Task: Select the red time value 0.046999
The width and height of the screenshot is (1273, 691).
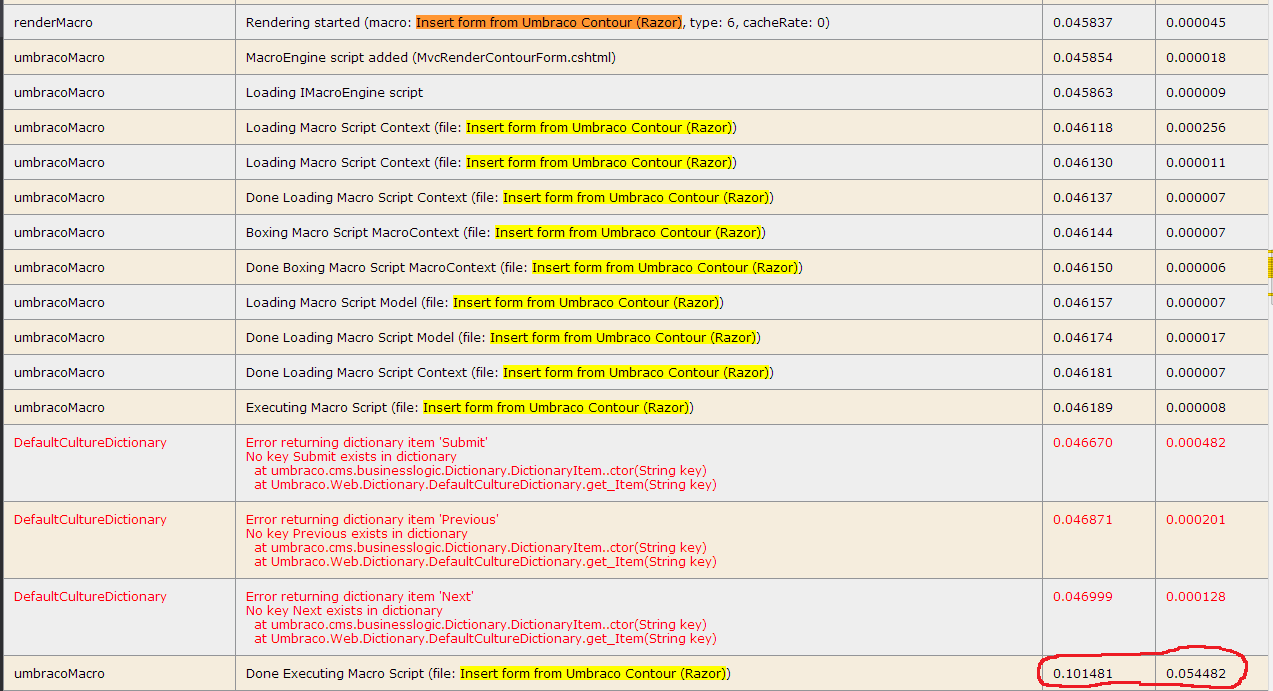Action: pyautogui.click(x=1083, y=596)
